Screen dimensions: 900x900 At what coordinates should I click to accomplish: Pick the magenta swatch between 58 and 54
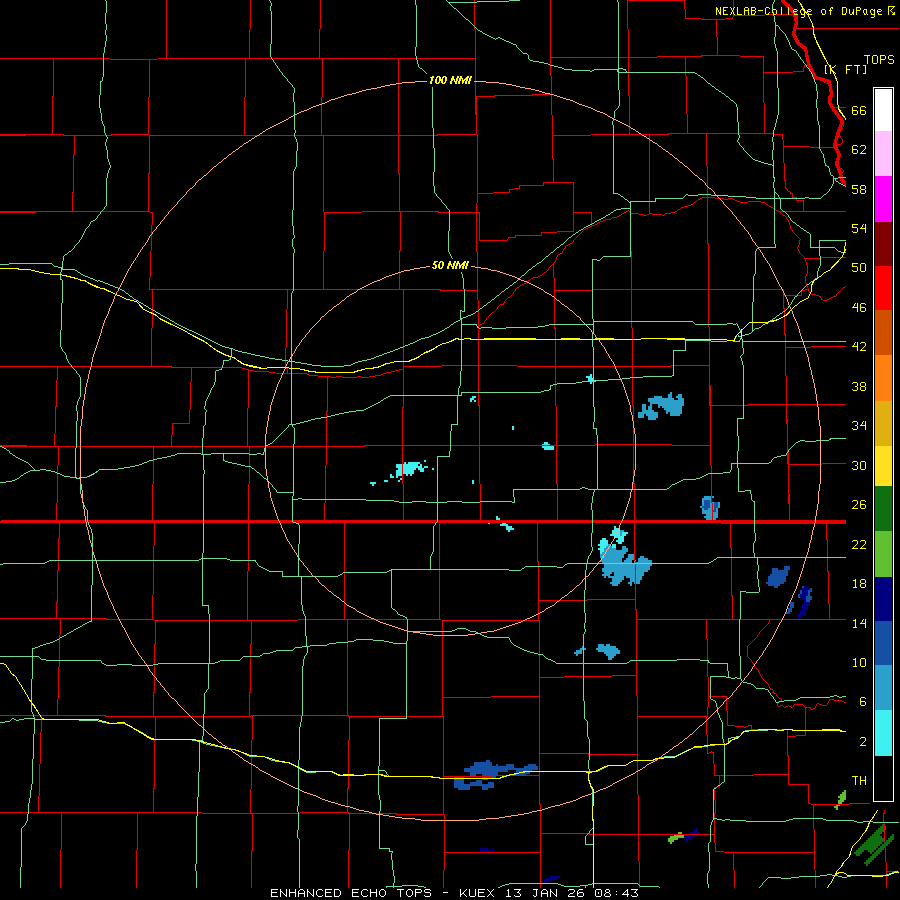tap(883, 199)
